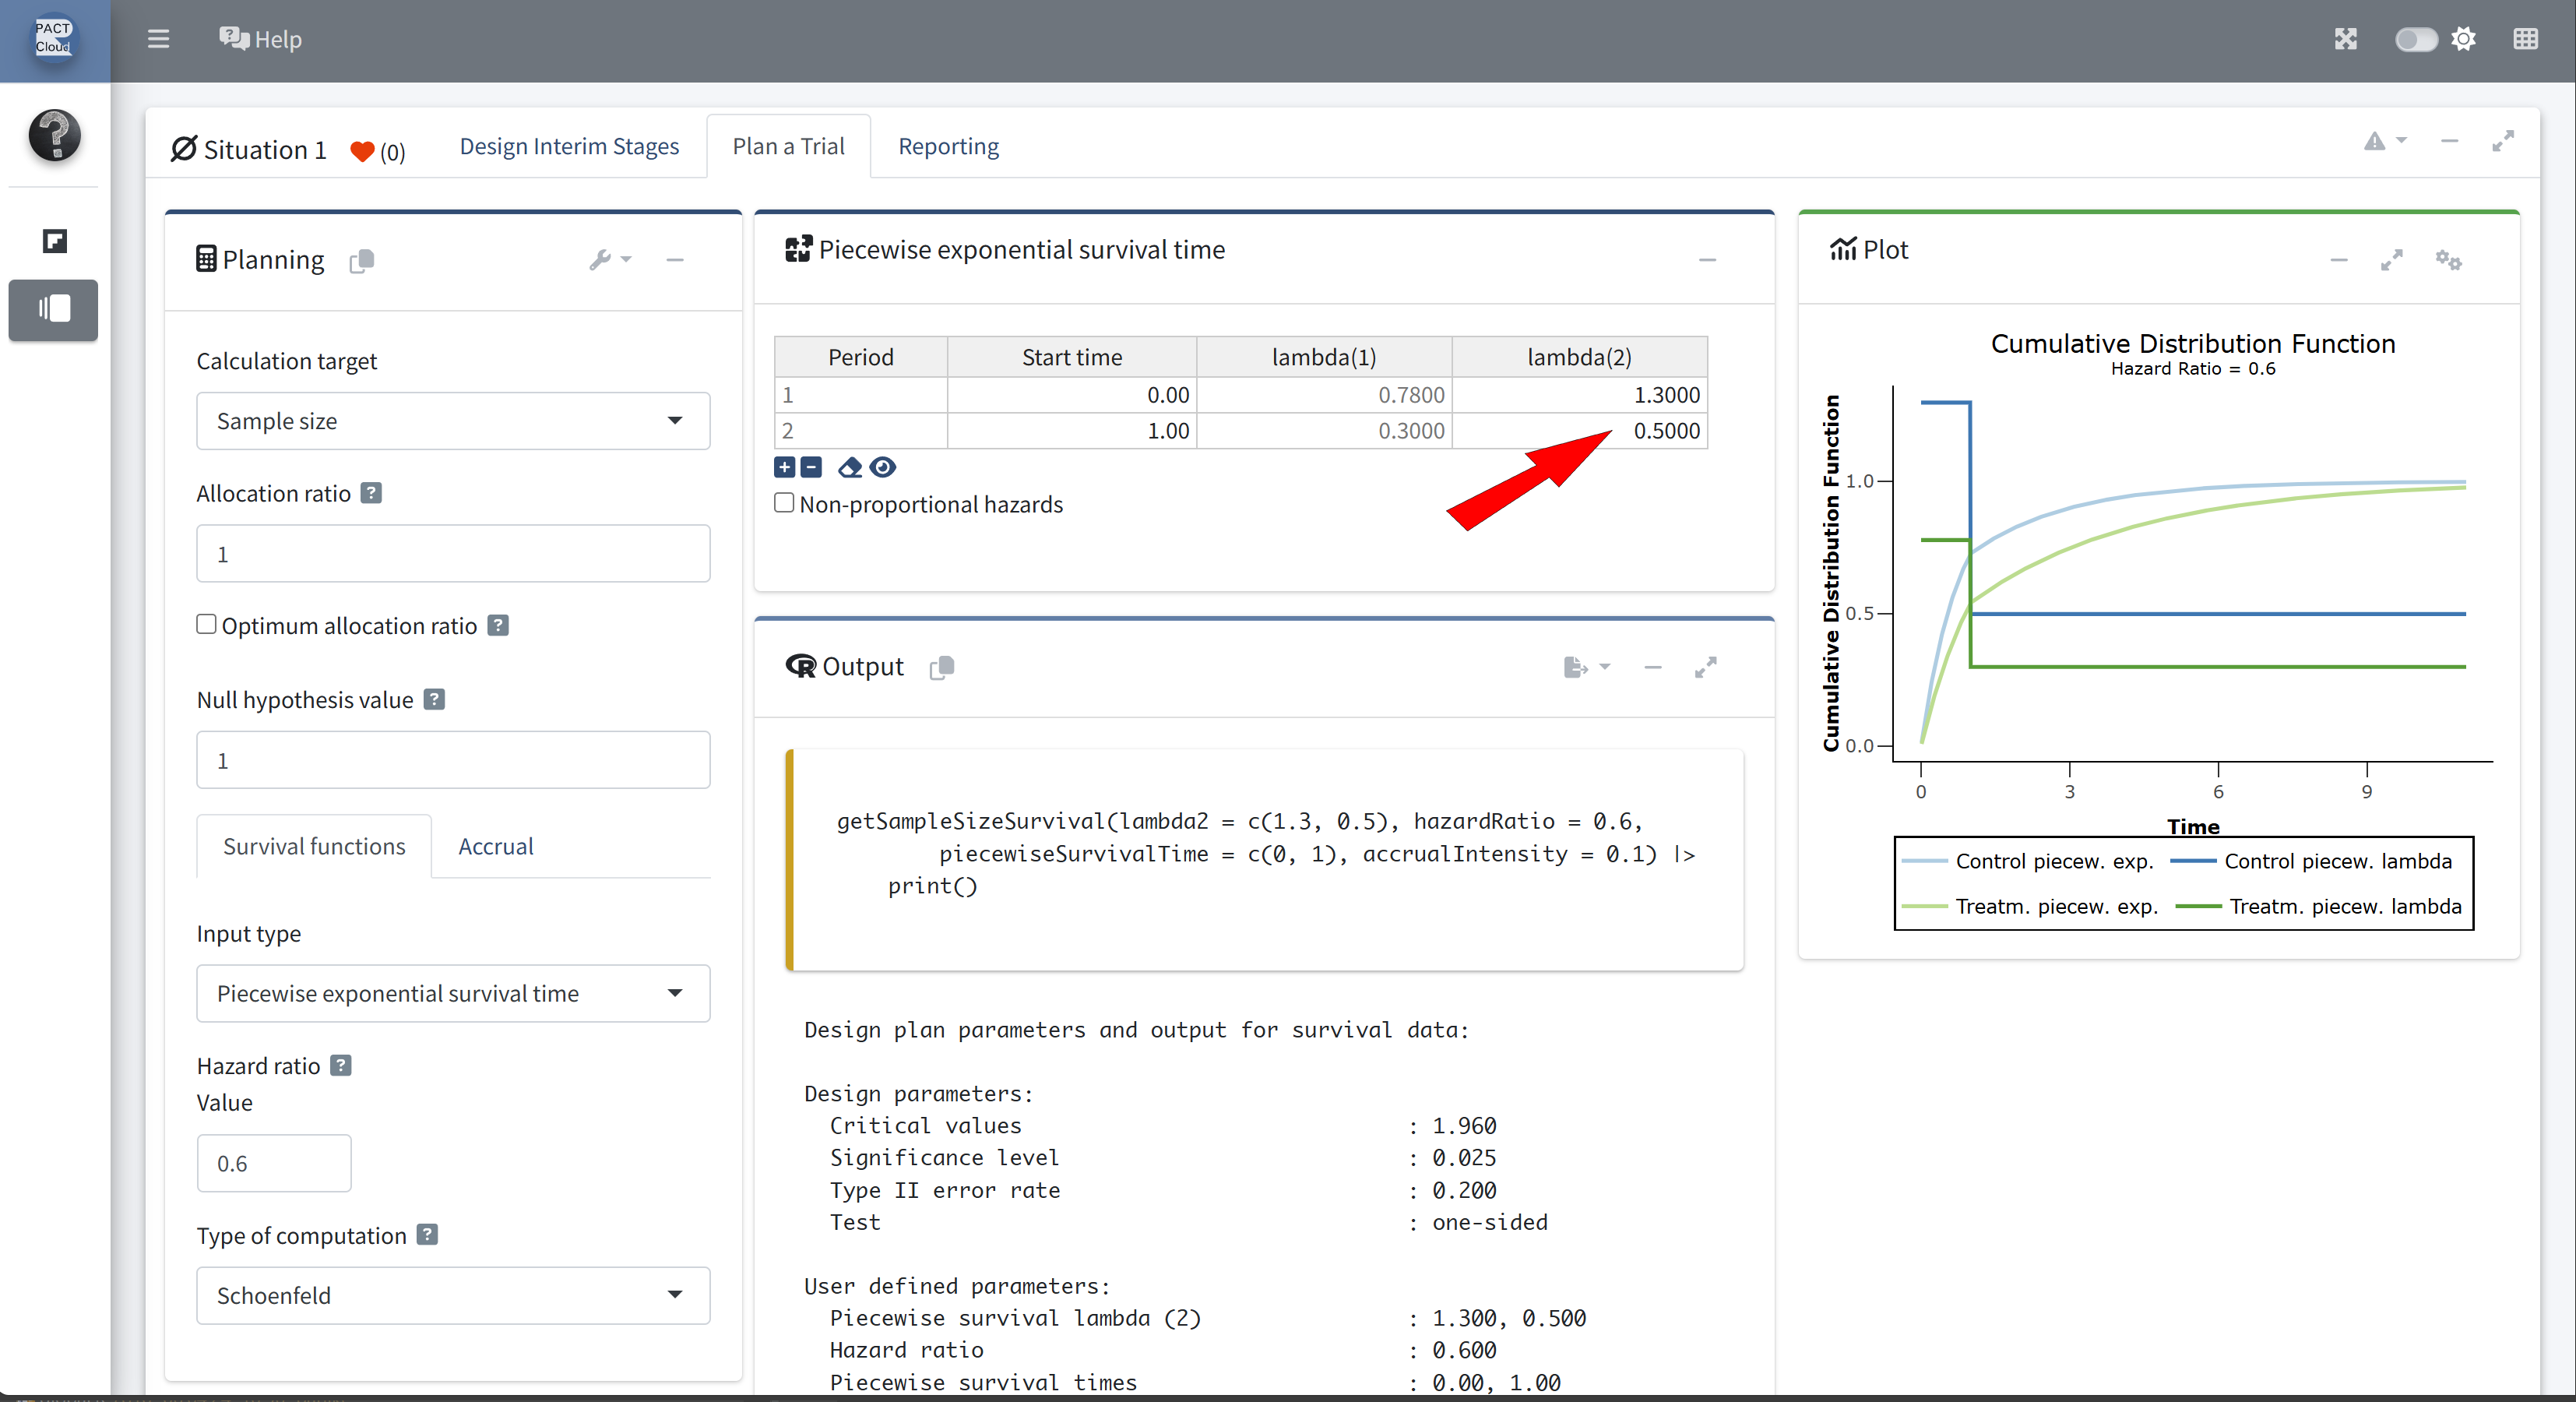
Task: Click the sidebar question mark help icon
Action: point(54,135)
